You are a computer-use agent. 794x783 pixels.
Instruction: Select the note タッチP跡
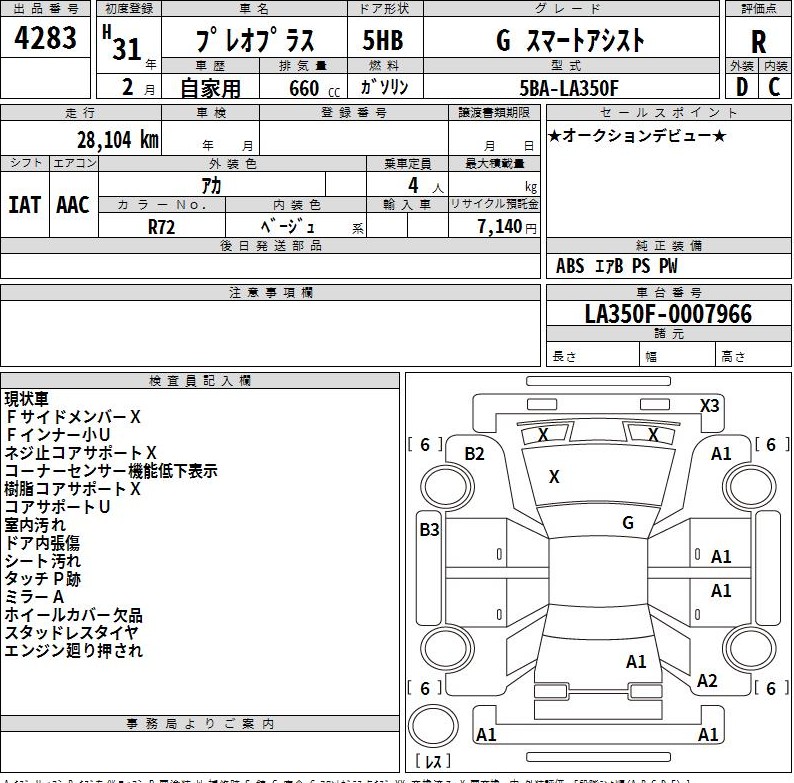[43, 579]
